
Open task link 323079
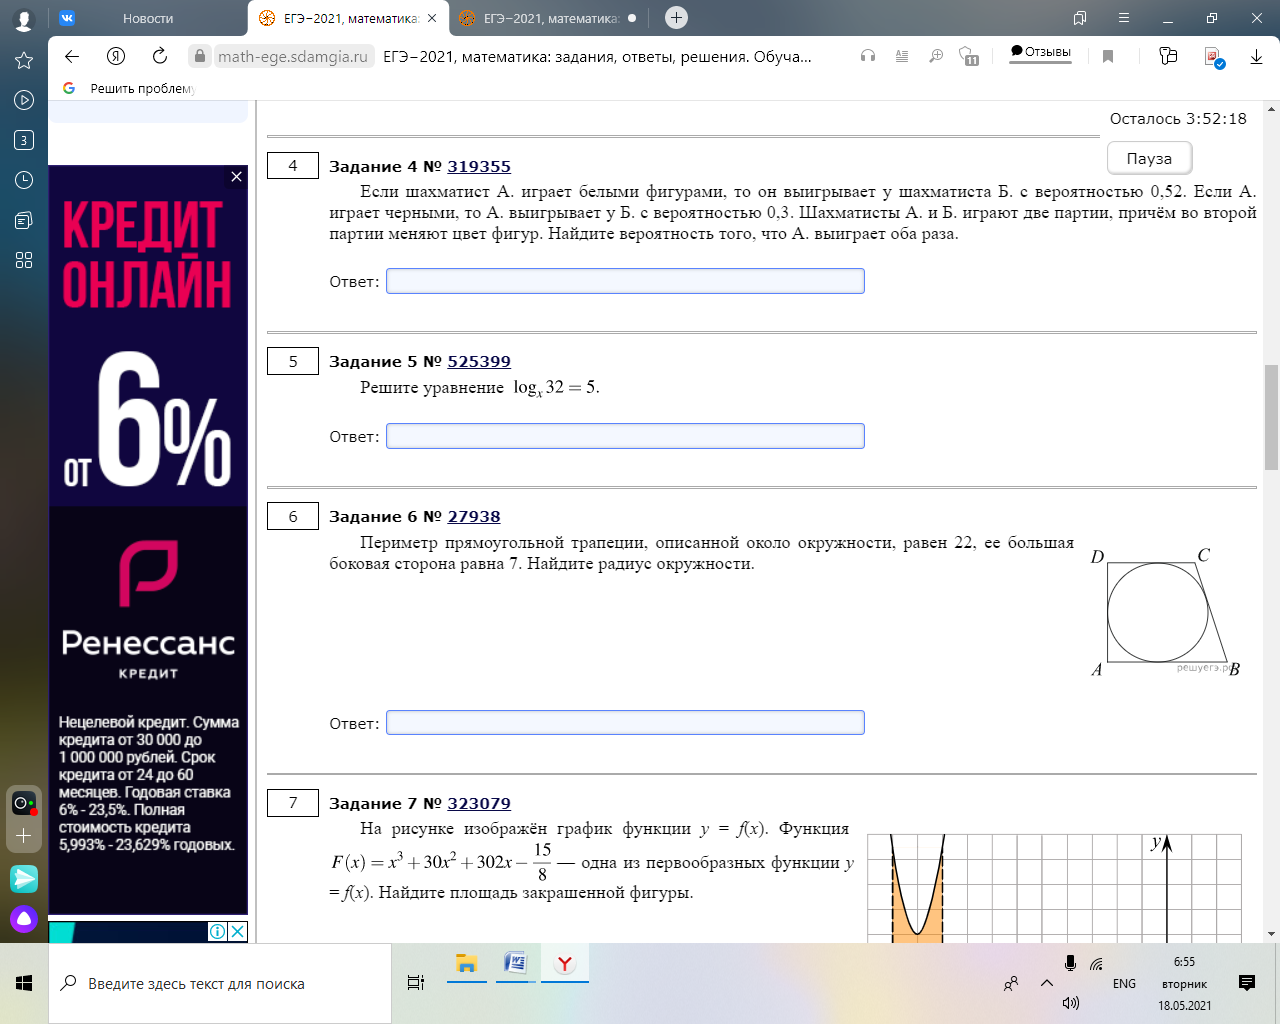(479, 804)
